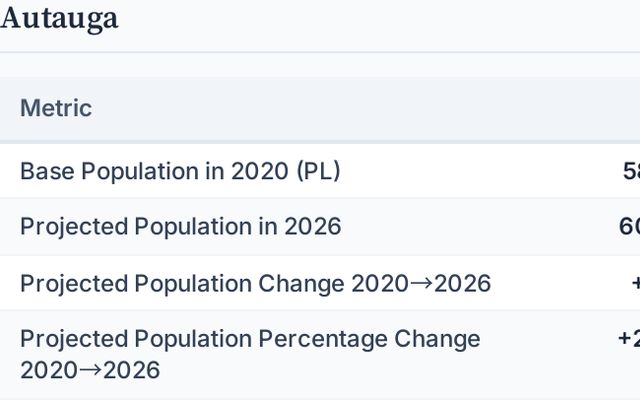Viewport: 640px width, 400px height.
Task: Click the percentage value beginning with +2
Action: pyautogui.click(x=629, y=339)
